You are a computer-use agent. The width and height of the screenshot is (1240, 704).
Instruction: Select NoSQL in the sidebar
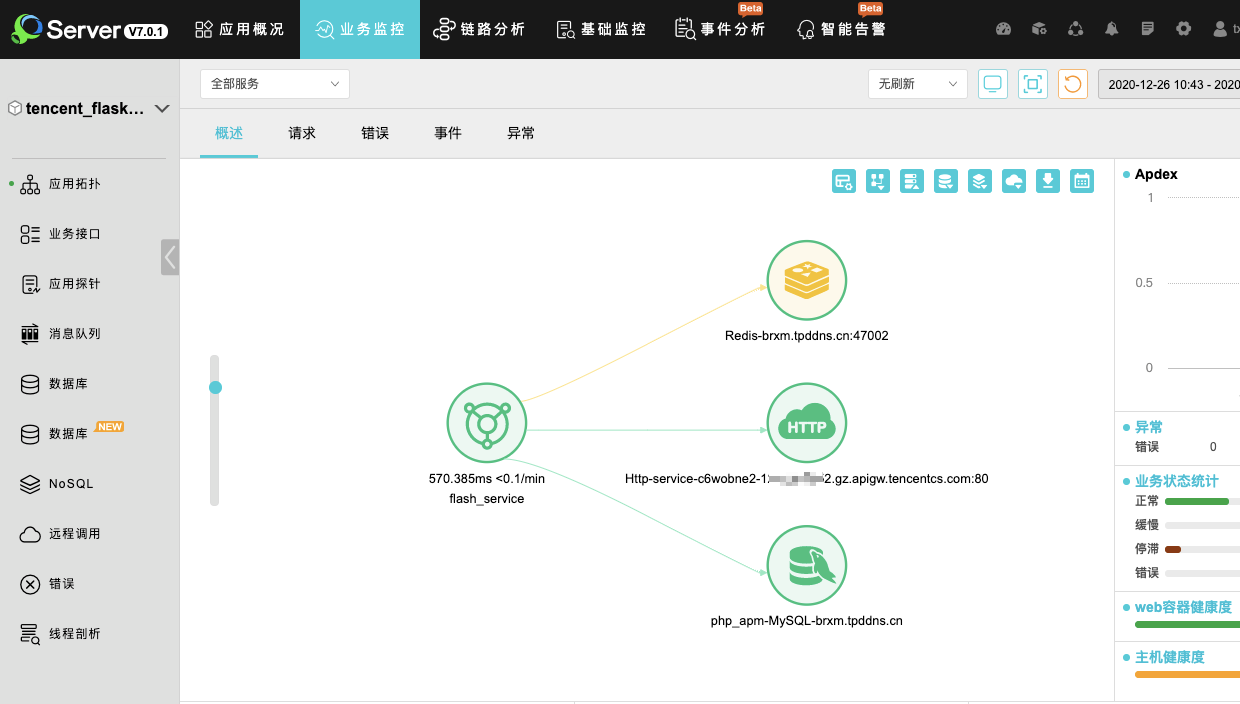click(71, 484)
